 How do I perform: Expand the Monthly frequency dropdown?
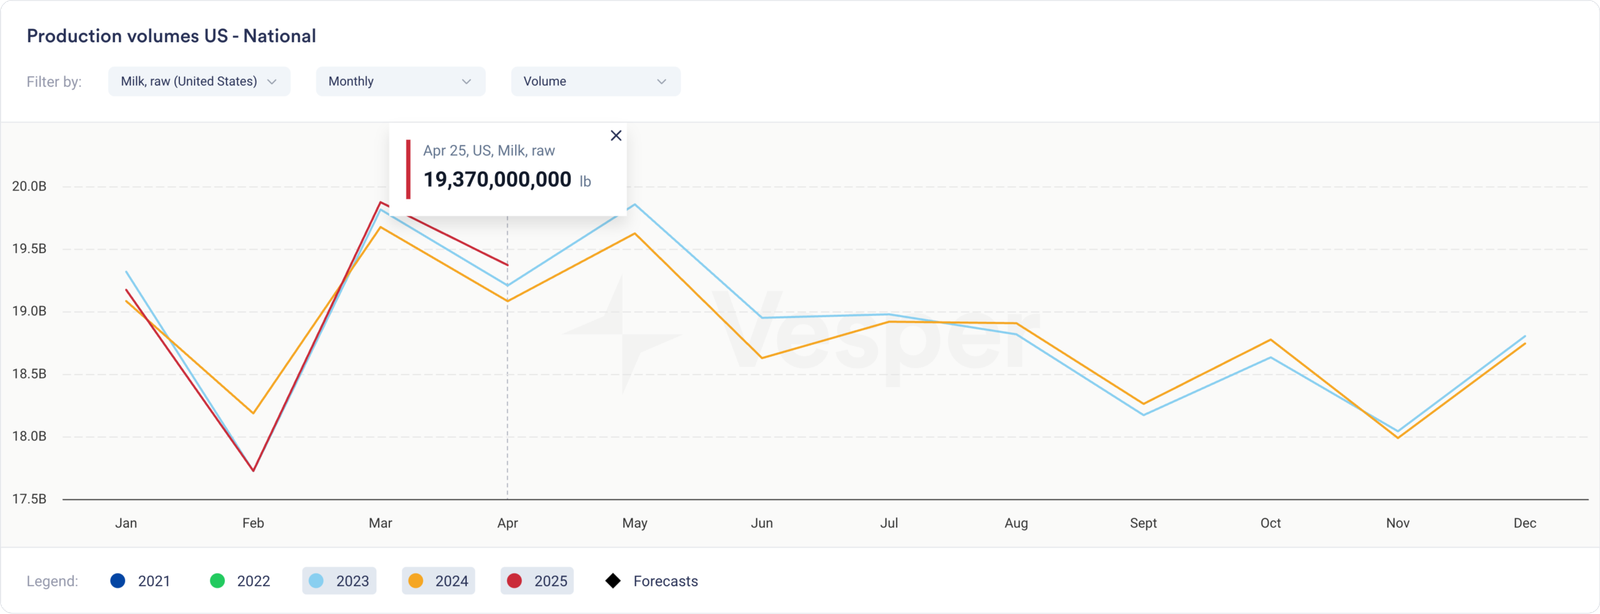click(400, 81)
